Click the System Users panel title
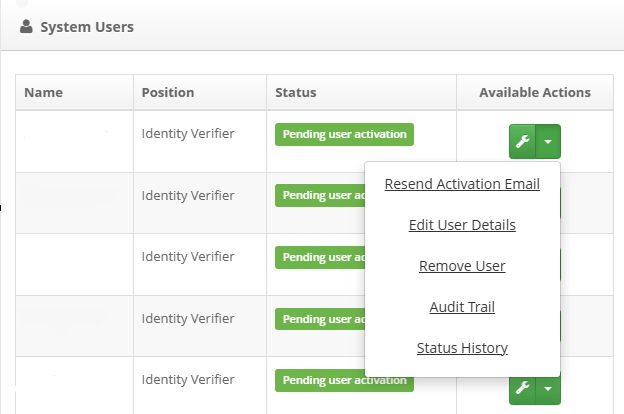This screenshot has height=414, width=624. pyautogui.click(x=86, y=27)
